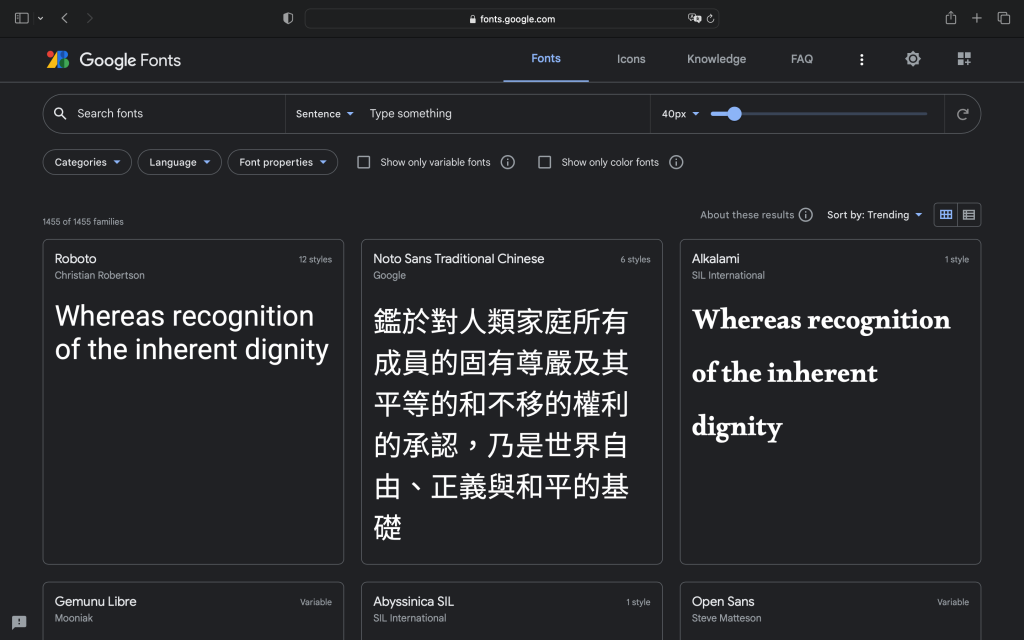Image resolution: width=1024 pixels, height=640 pixels.
Task: Enable Show only color fonts
Action: pyautogui.click(x=545, y=162)
